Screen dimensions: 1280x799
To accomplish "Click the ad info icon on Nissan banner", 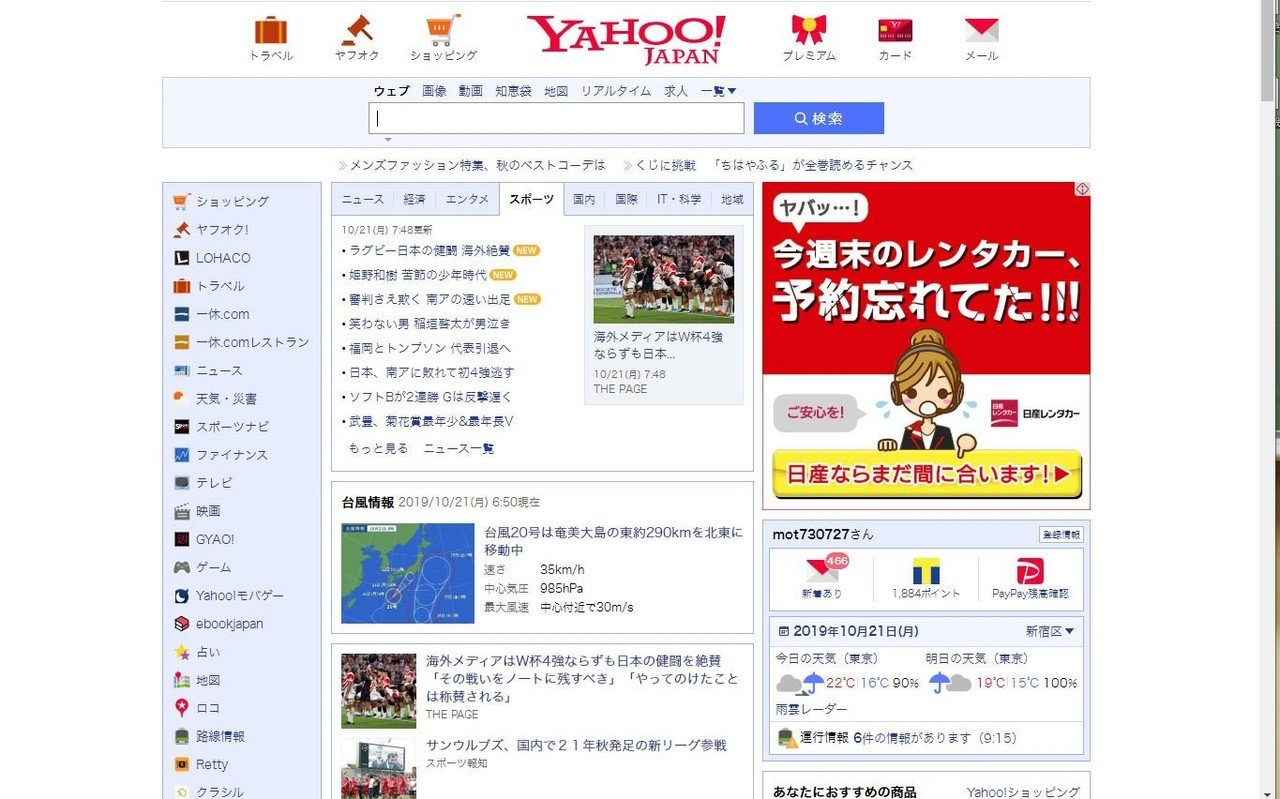I will (1082, 189).
